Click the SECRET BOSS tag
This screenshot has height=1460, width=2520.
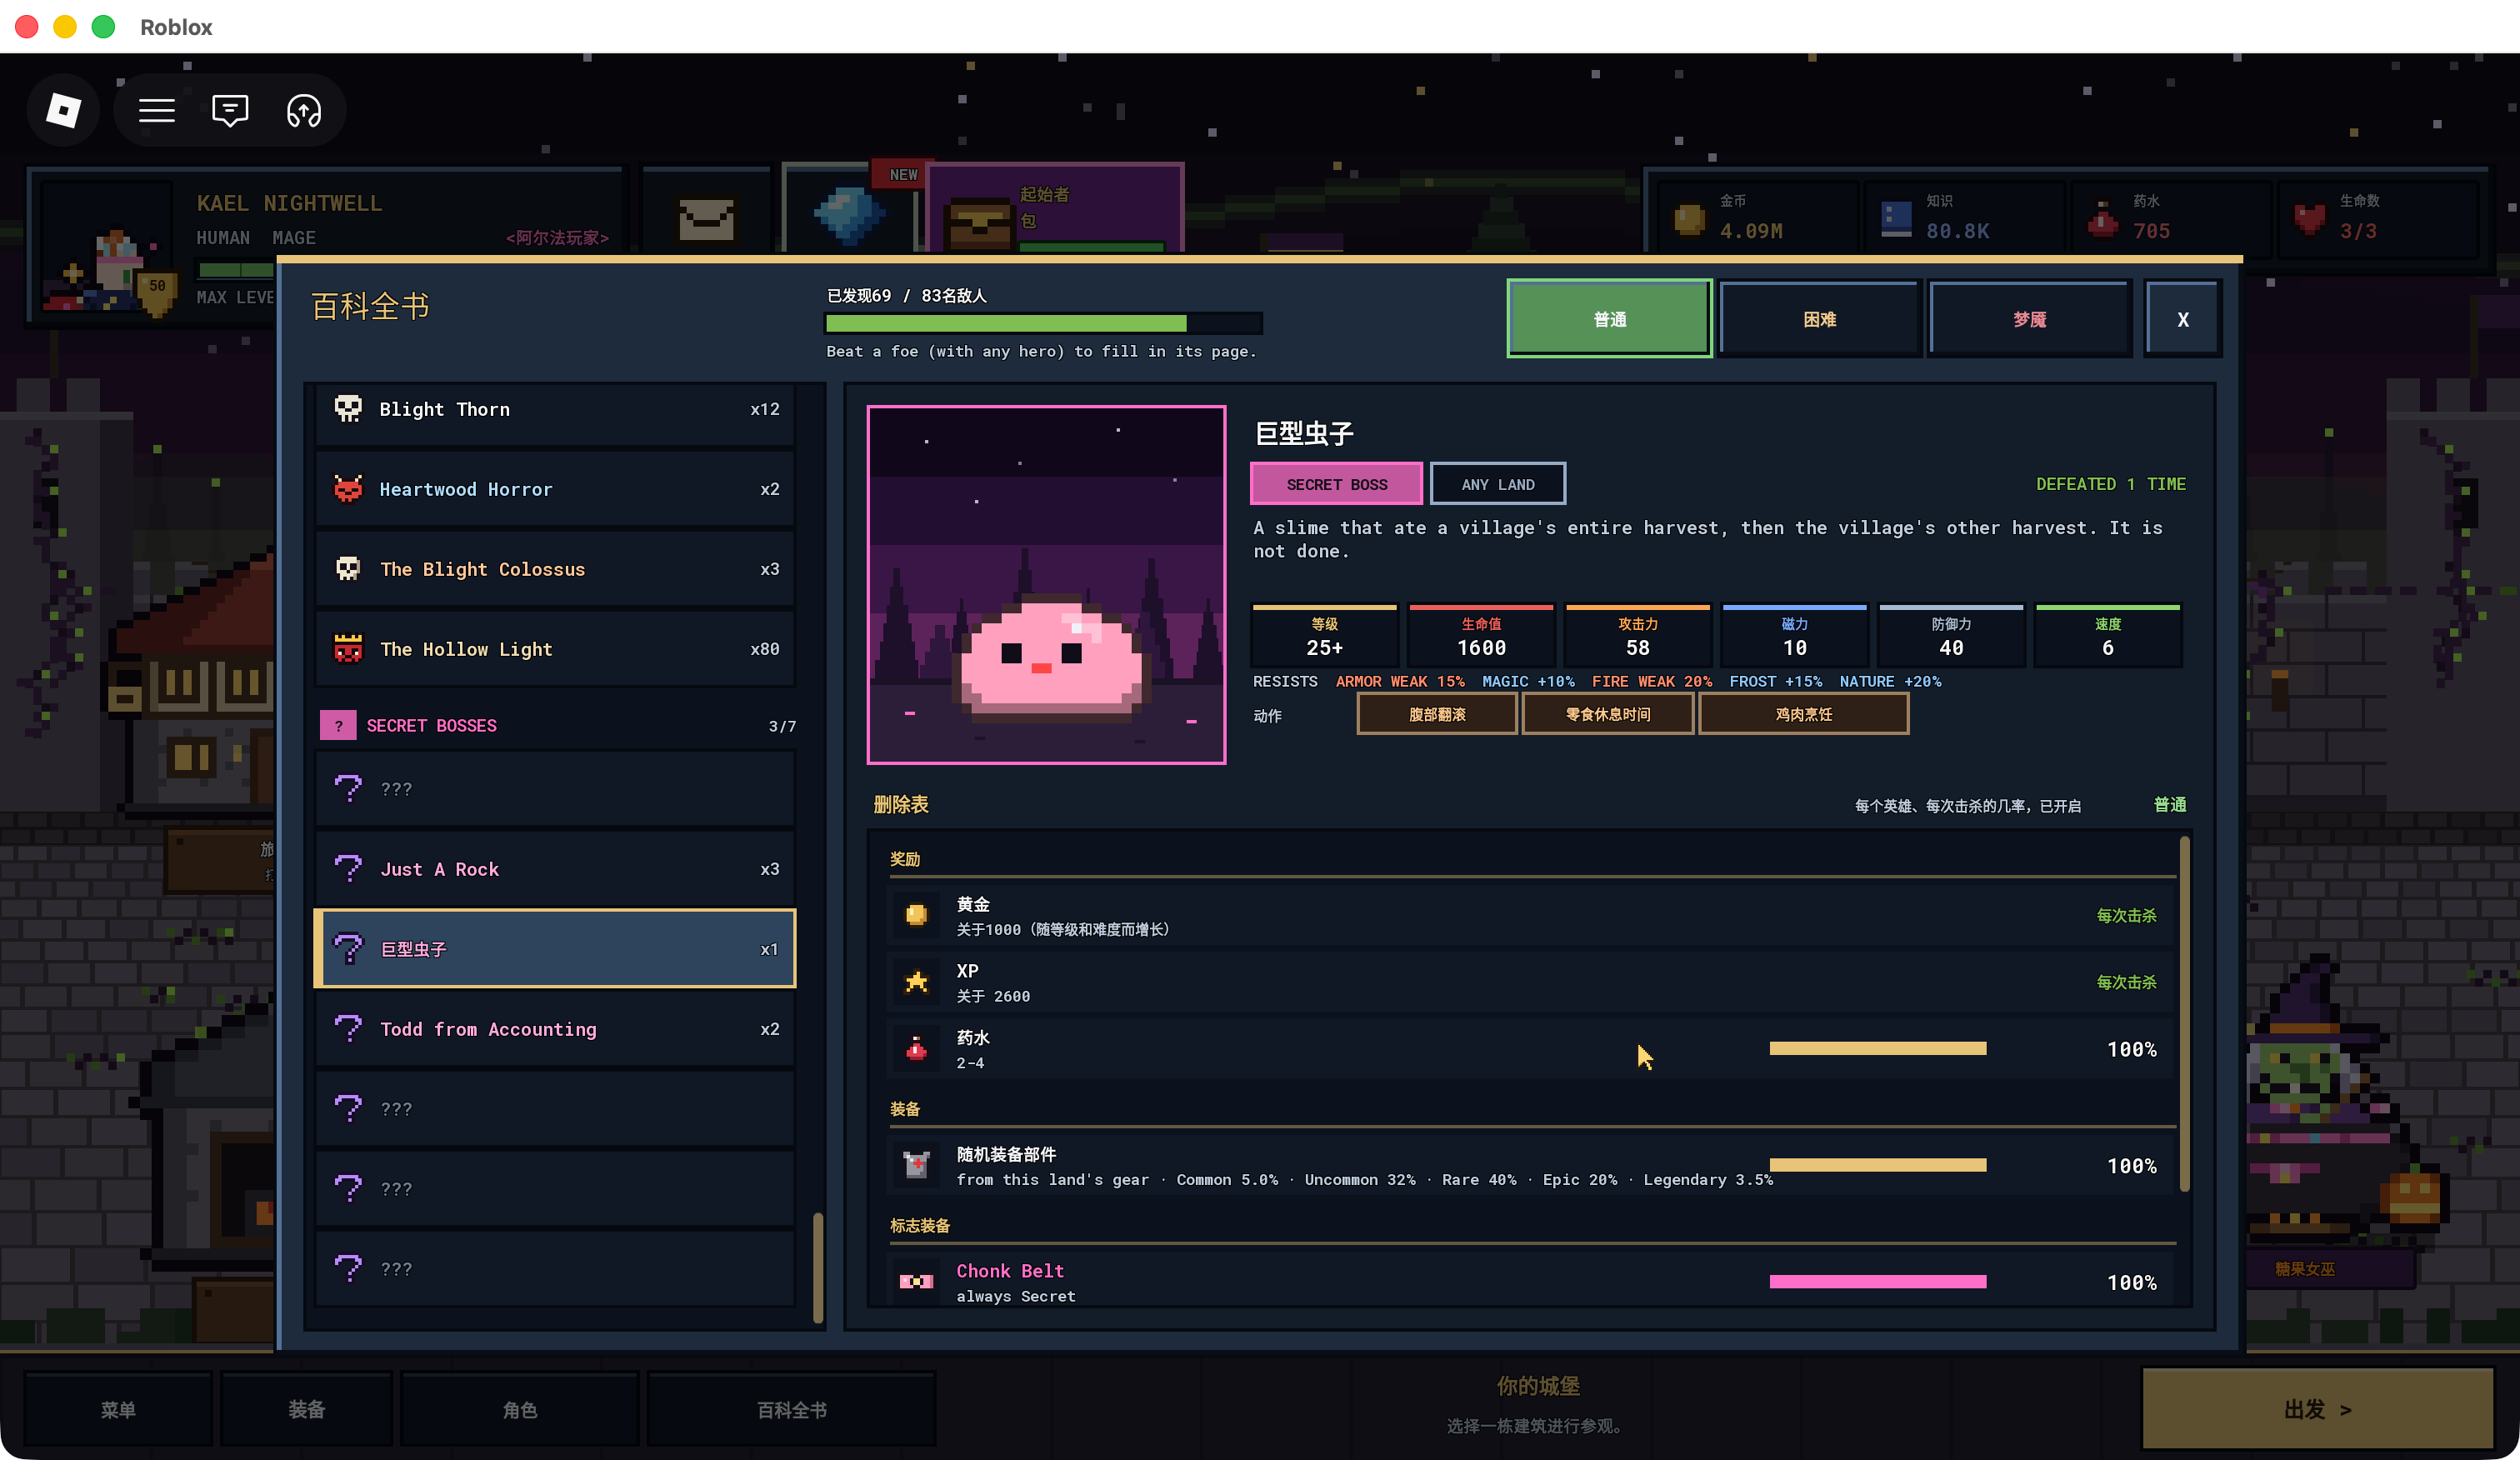click(x=1336, y=484)
